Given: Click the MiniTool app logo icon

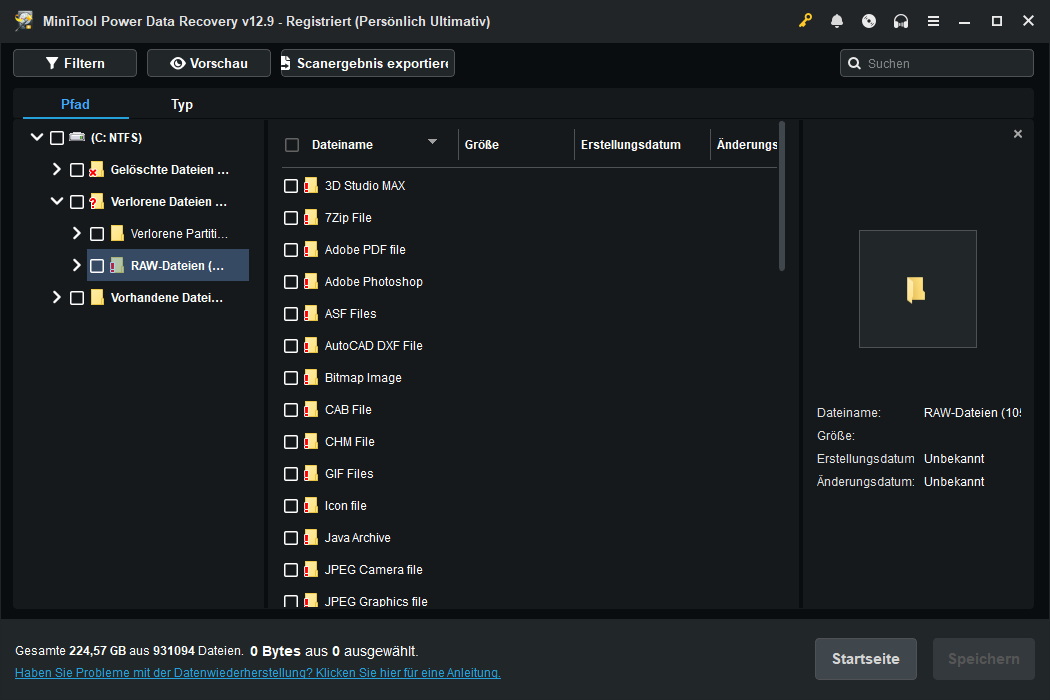Looking at the screenshot, I should tap(24, 21).
